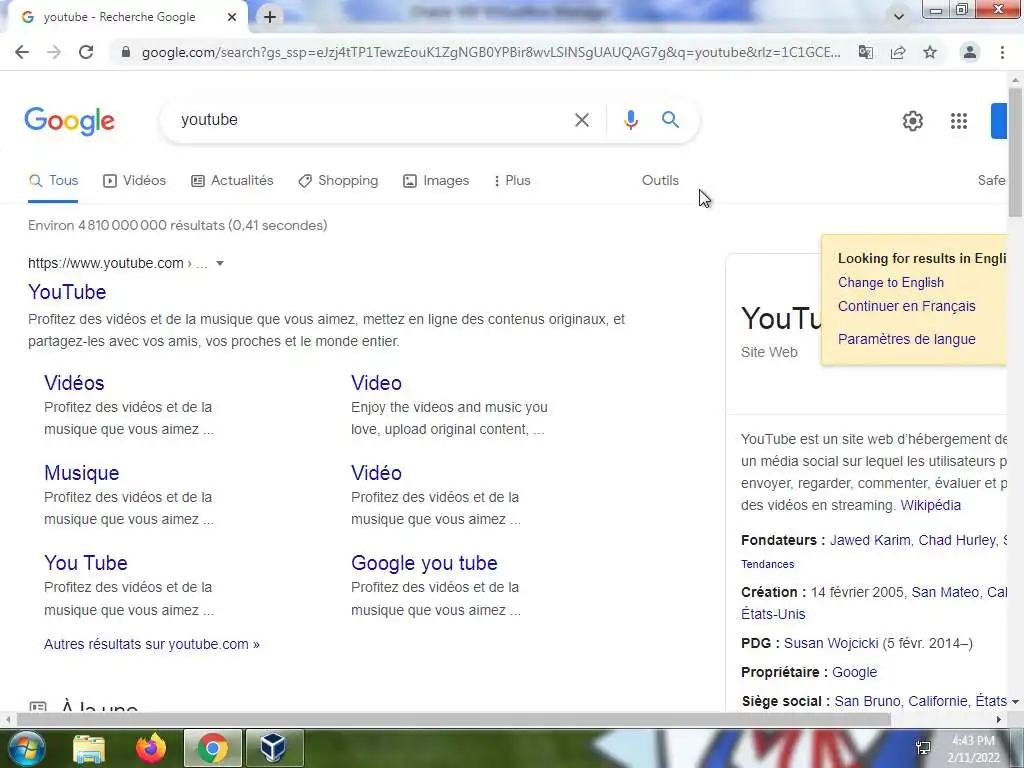Expand tab search chevron in title bar
Viewport: 1024px width, 768px height.
899,17
